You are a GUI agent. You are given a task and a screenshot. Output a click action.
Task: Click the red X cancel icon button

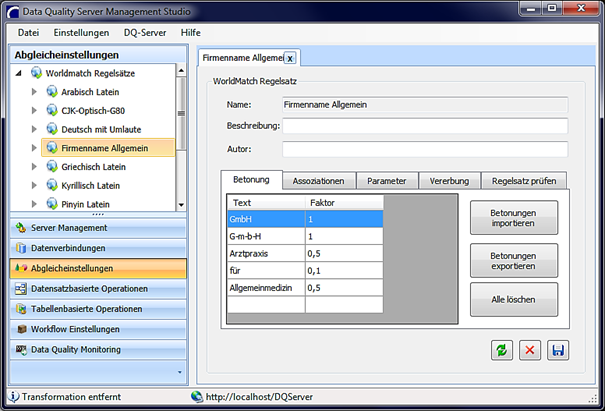click(x=530, y=350)
